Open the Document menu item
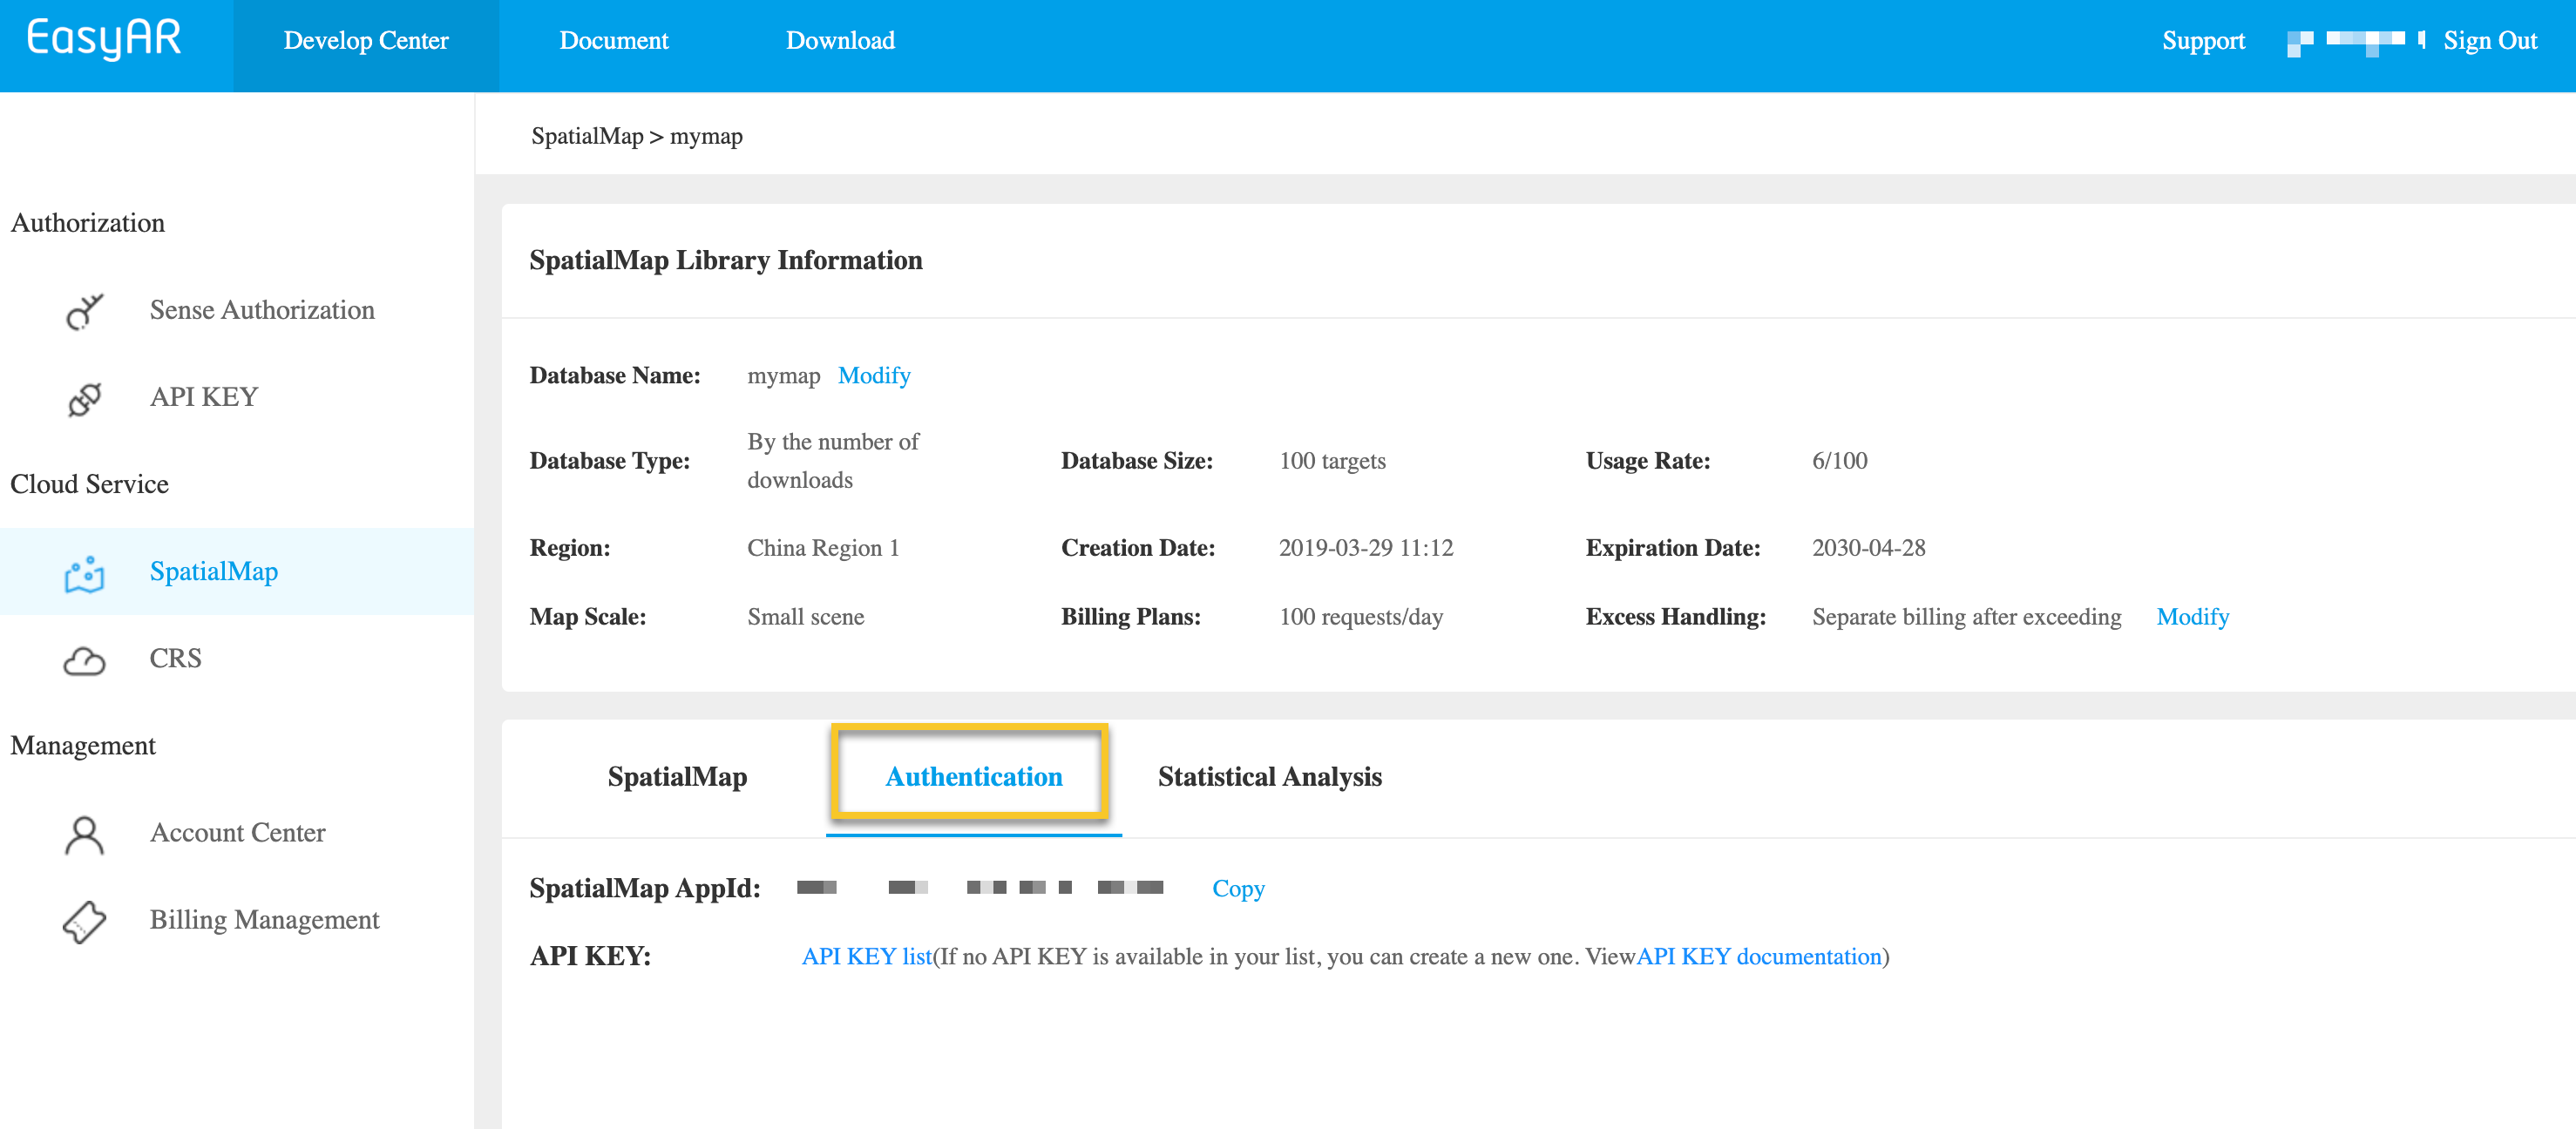This screenshot has height=1129, width=2576. (x=613, y=41)
